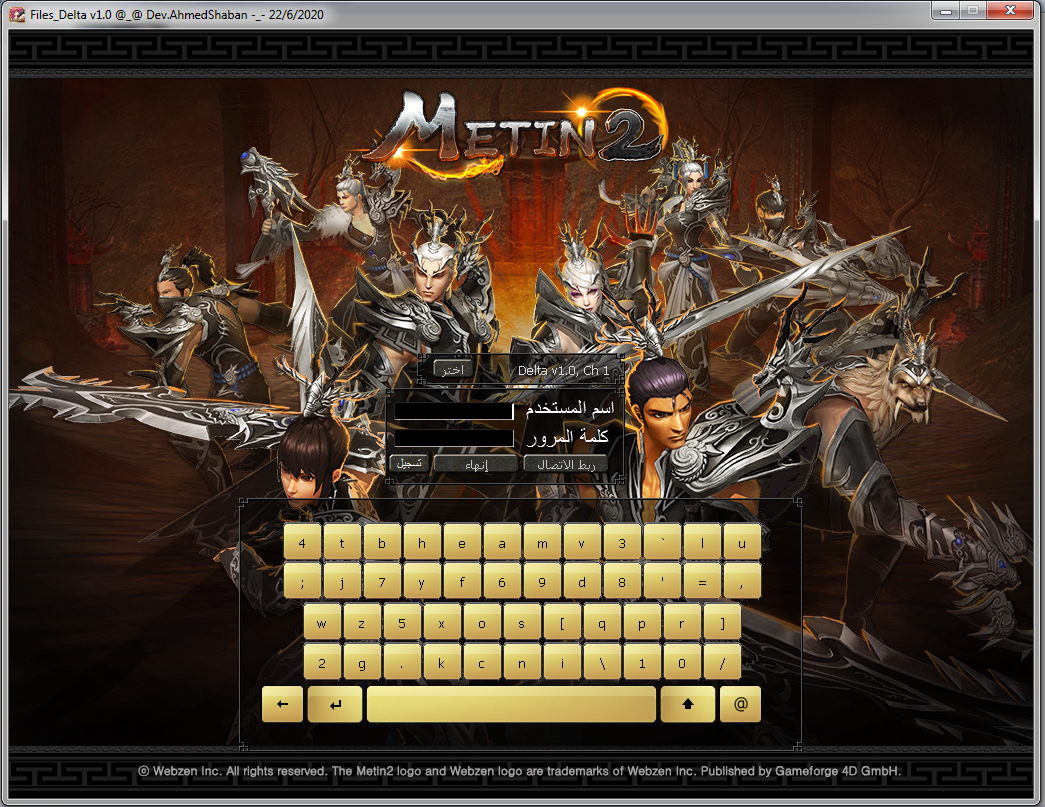Tap the equals (=) key
Viewport: 1045px width, 807px height.
(x=702, y=582)
